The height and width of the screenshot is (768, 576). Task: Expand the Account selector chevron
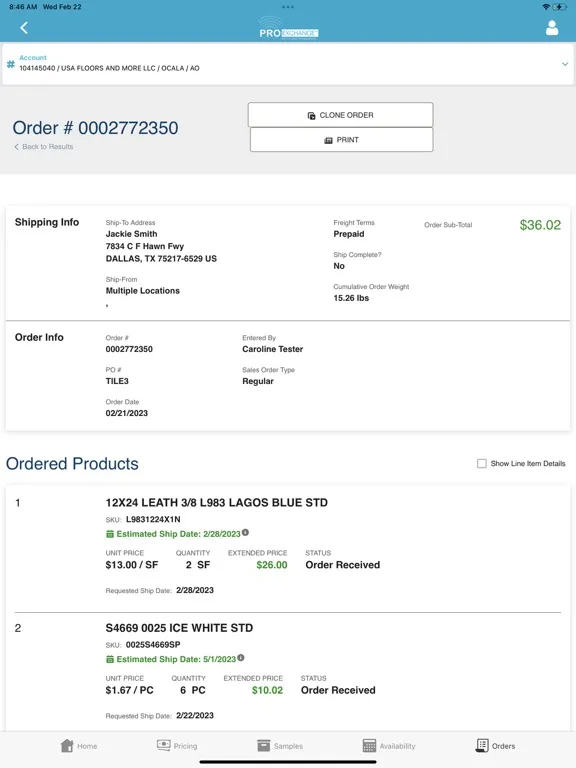[565, 64]
